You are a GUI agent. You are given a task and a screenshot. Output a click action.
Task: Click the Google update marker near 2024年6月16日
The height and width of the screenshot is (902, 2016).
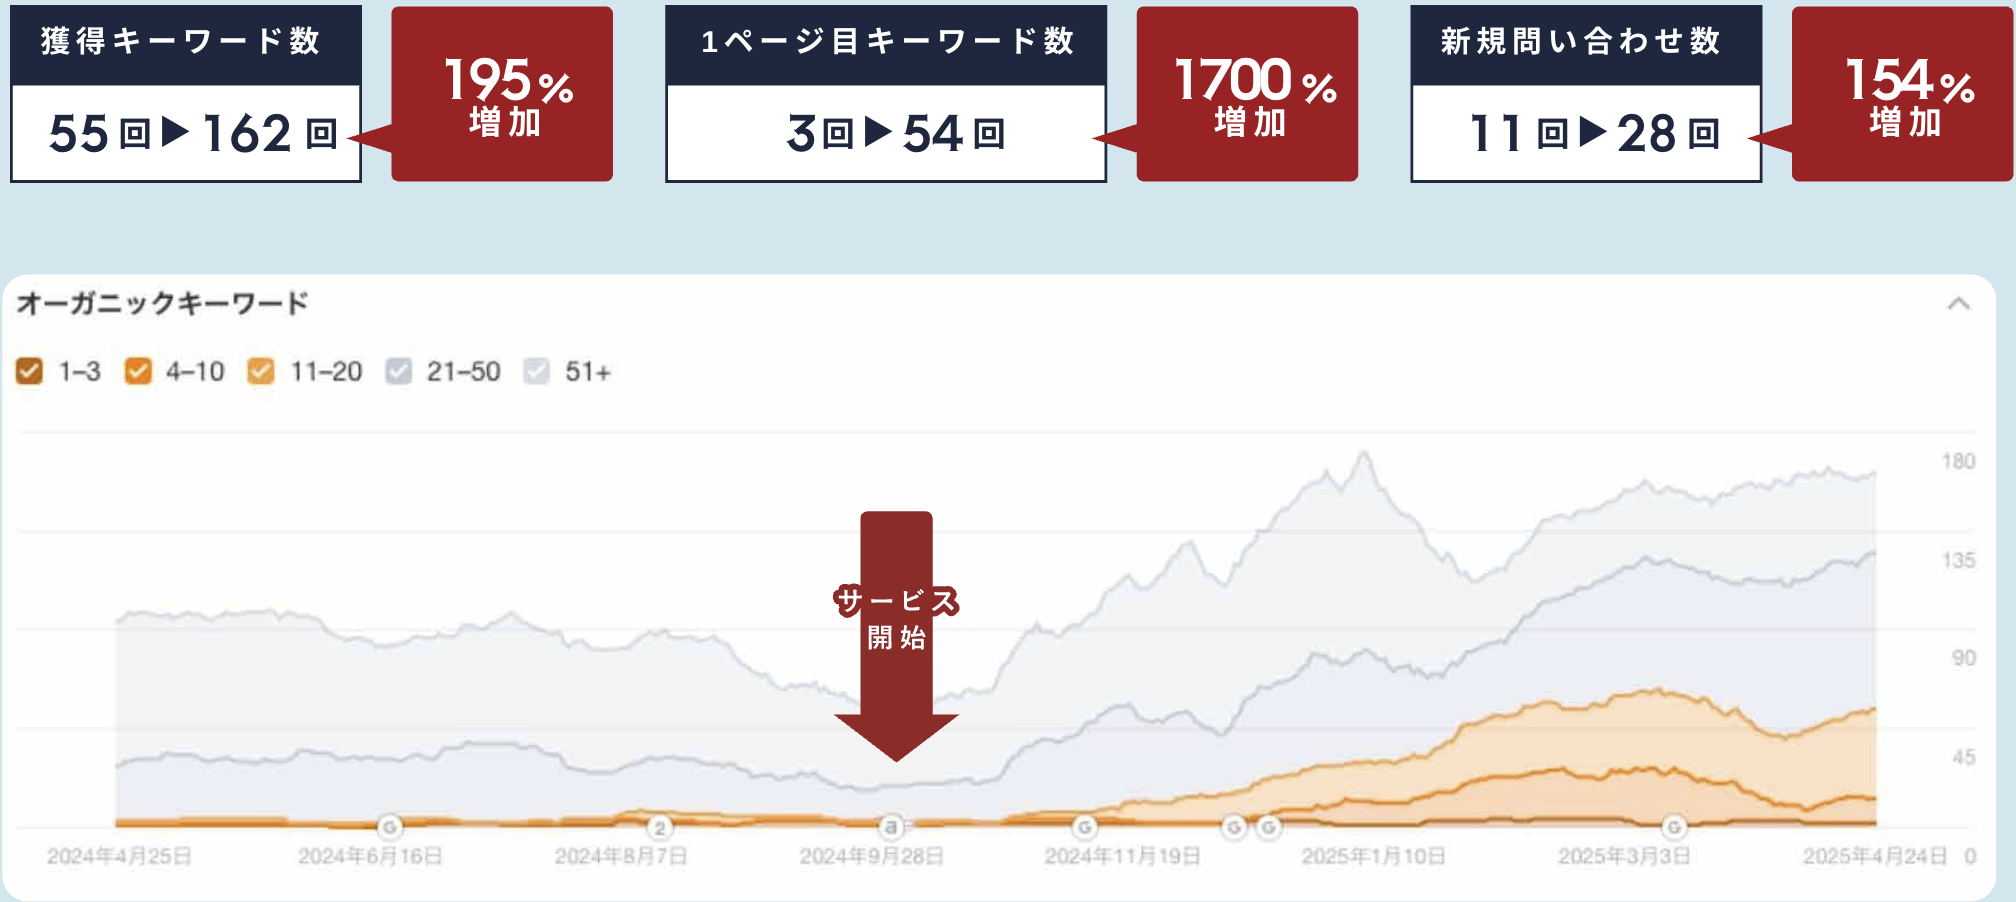click(x=390, y=827)
